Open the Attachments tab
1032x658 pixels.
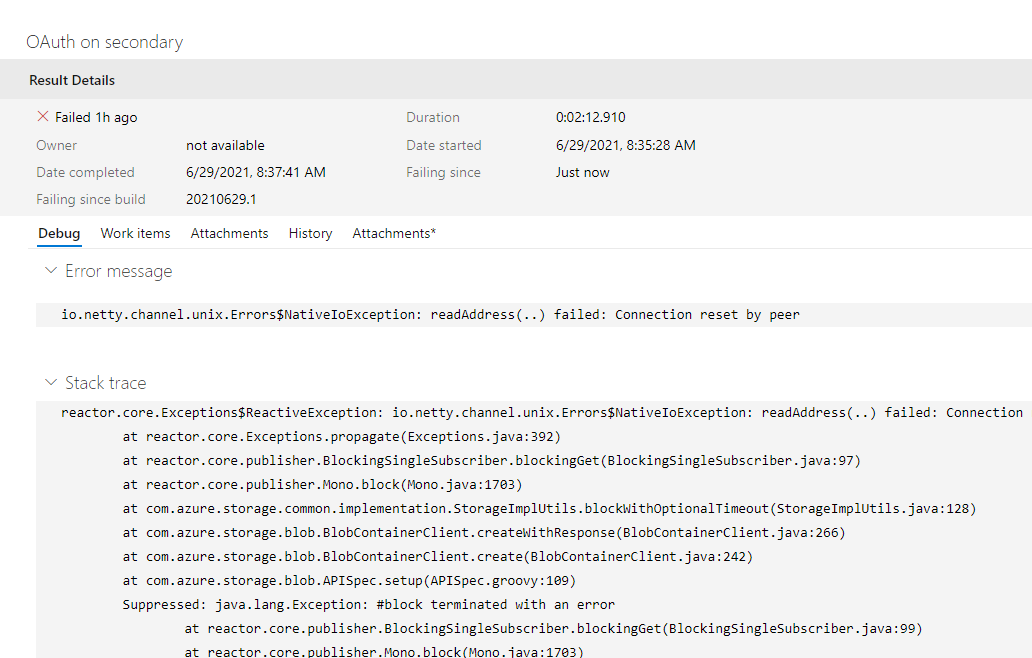pyautogui.click(x=230, y=234)
